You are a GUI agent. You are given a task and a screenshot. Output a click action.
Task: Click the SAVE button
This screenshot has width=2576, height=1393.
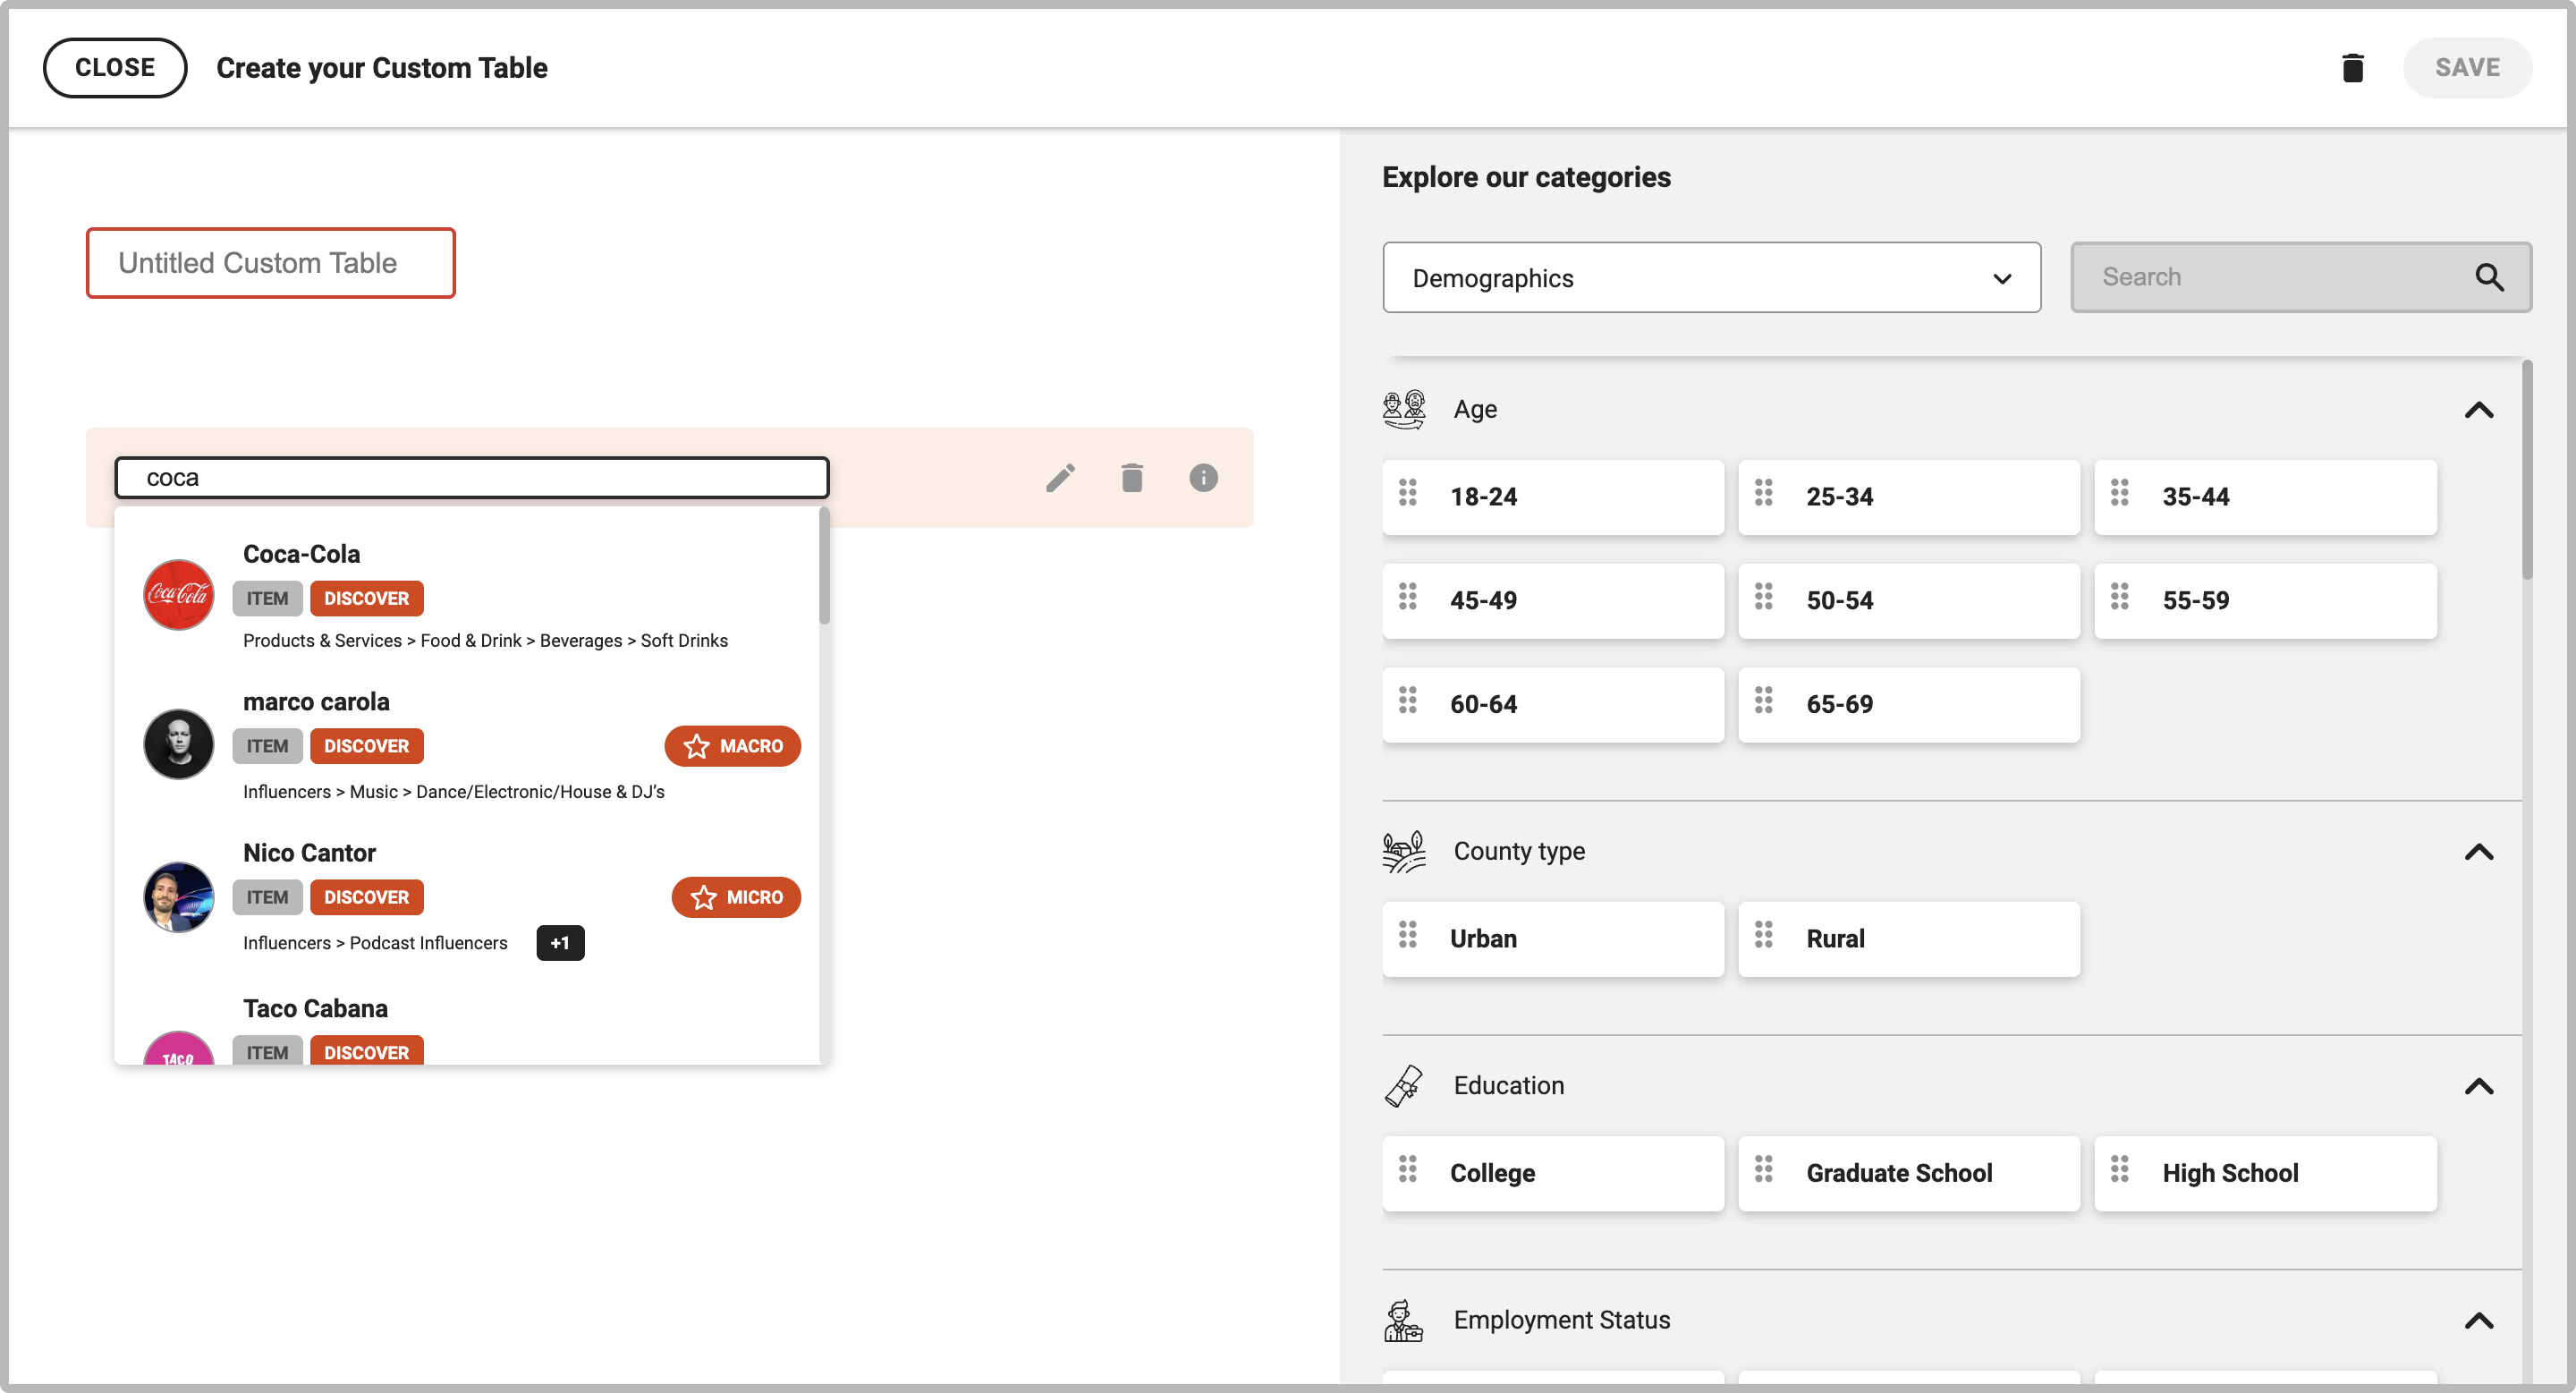pos(2466,68)
